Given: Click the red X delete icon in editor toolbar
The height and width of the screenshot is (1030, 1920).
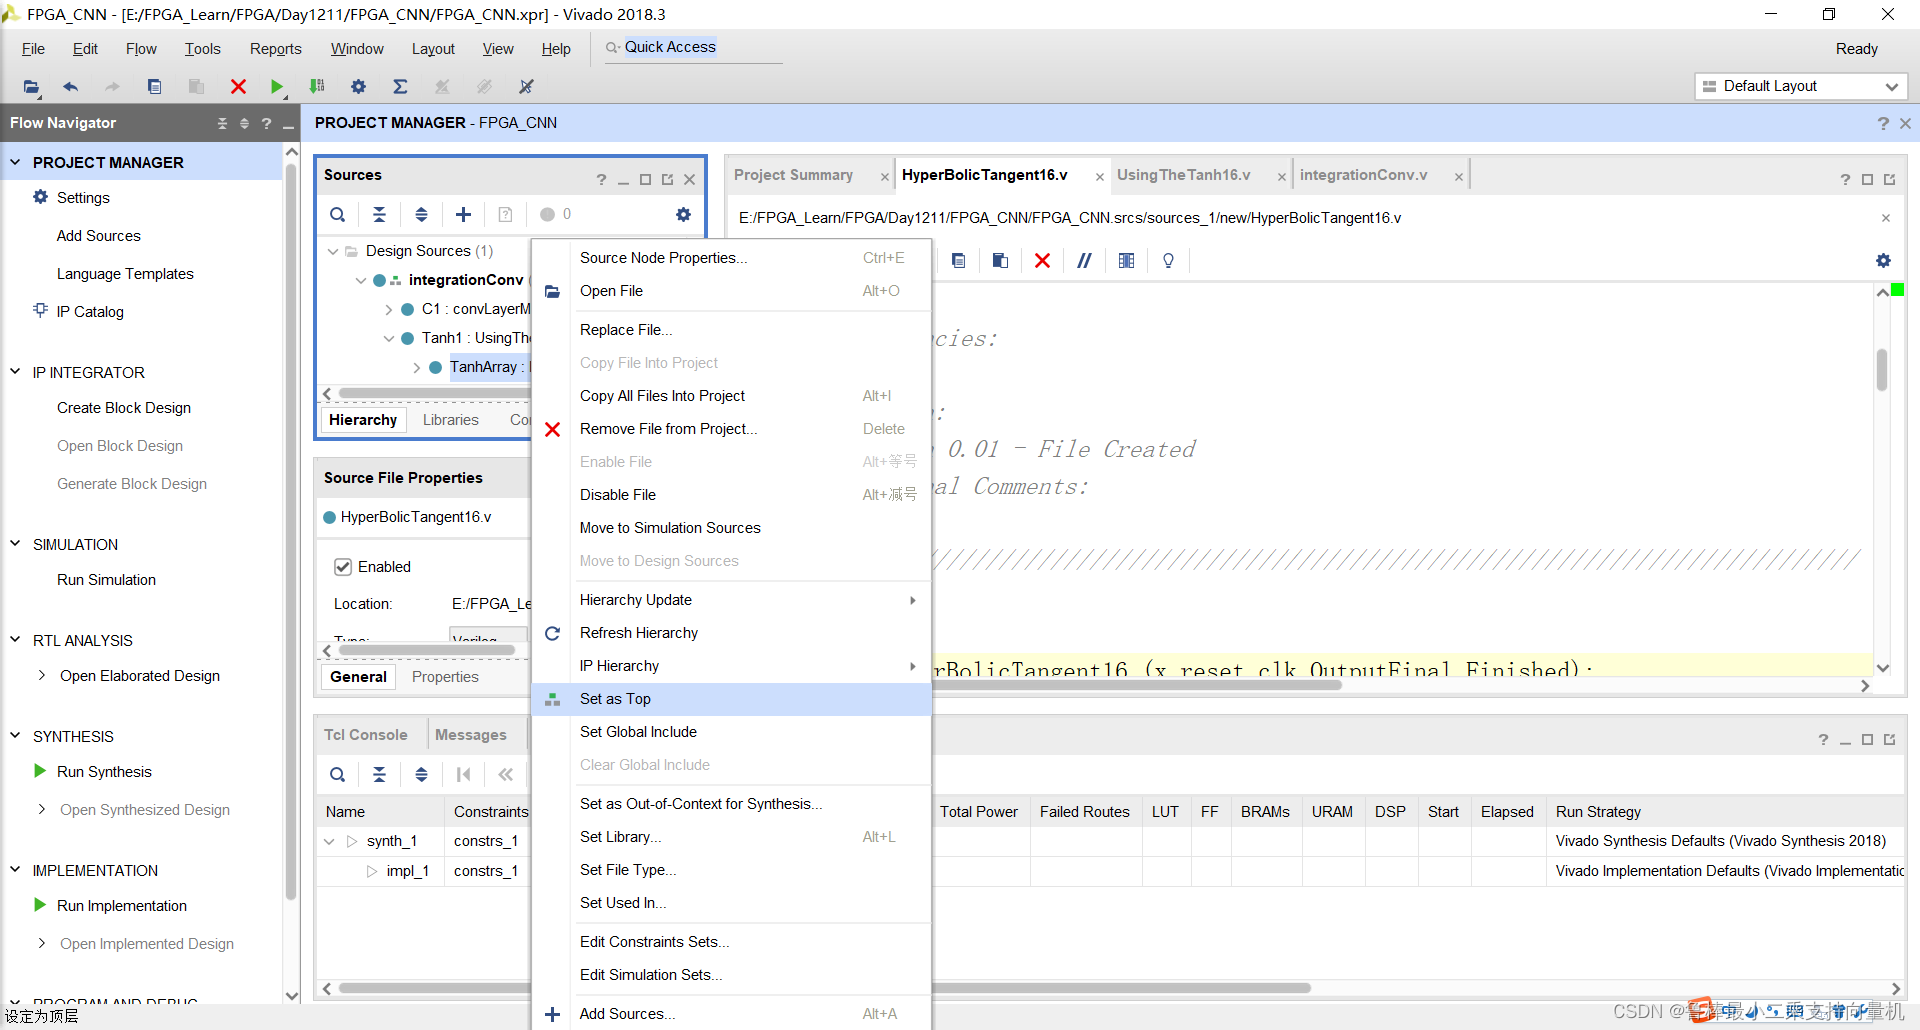Looking at the screenshot, I should (1042, 260).
